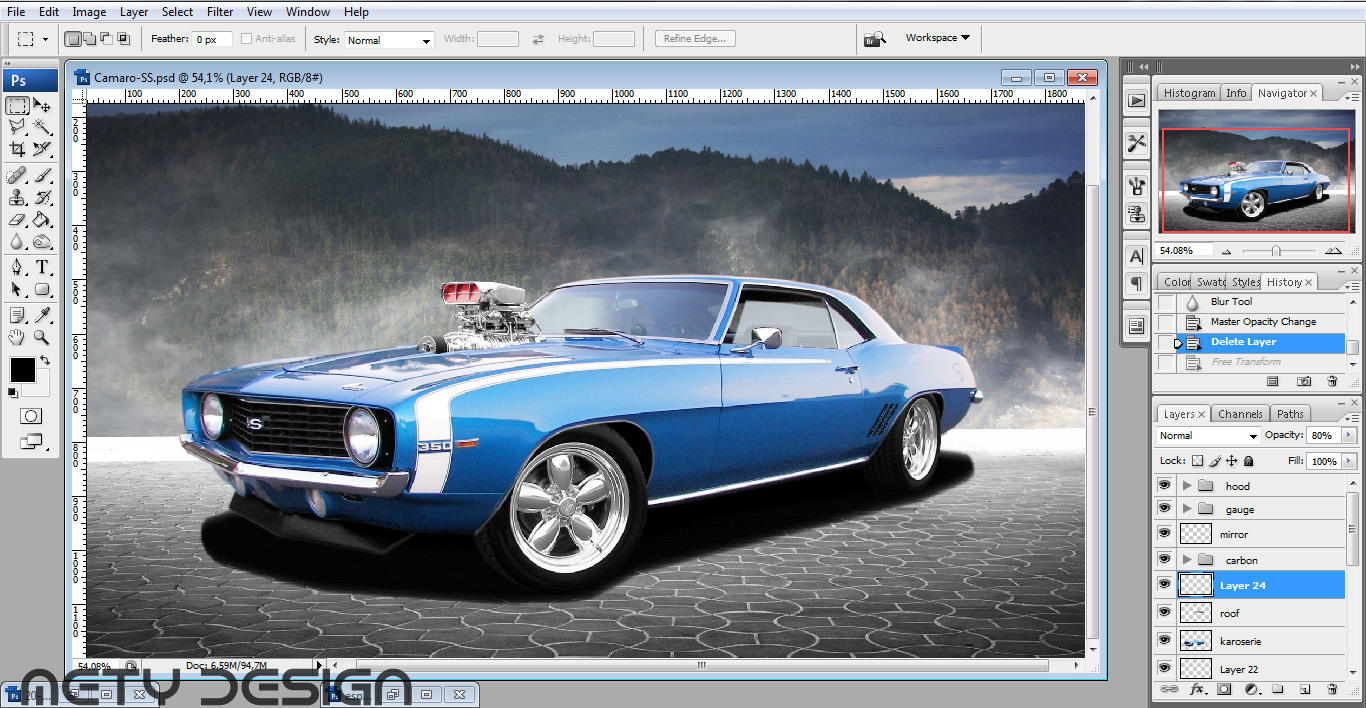Select the Polygonal Lasso tool
Image resolution: width=1366 pixels, height=708 pixels.
(x=18, y=127)
